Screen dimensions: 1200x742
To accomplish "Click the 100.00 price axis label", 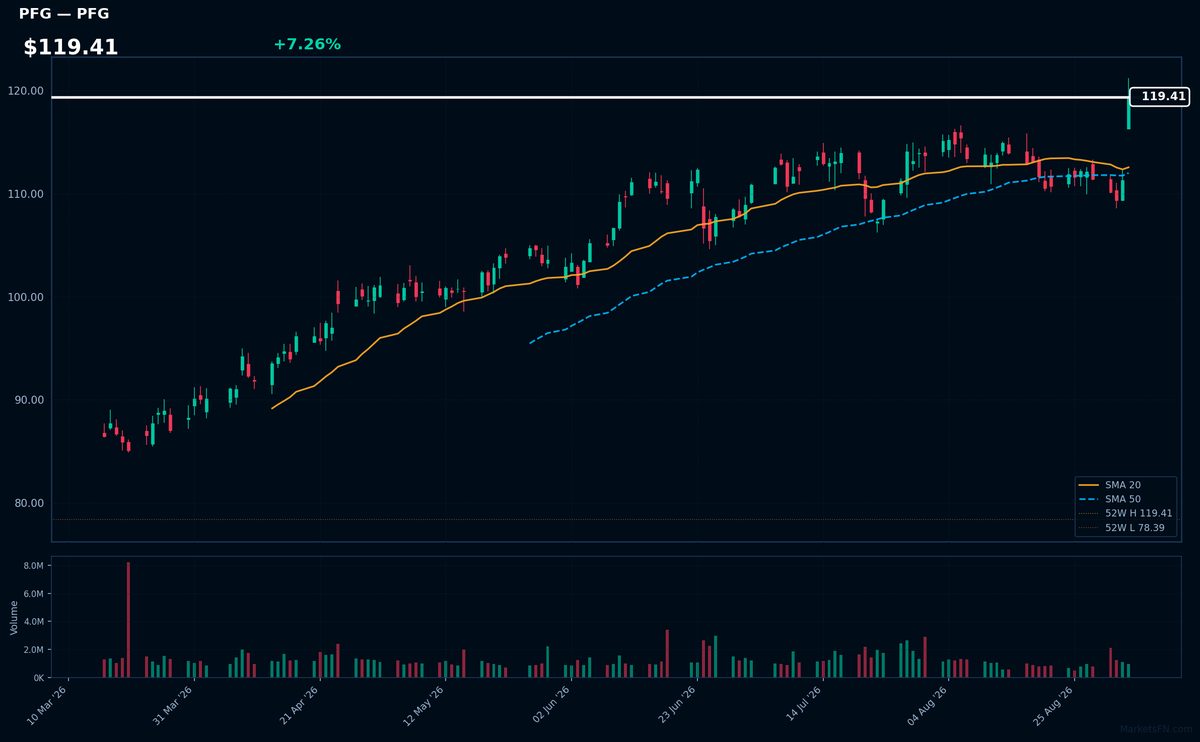I will (x=27, y=297).
